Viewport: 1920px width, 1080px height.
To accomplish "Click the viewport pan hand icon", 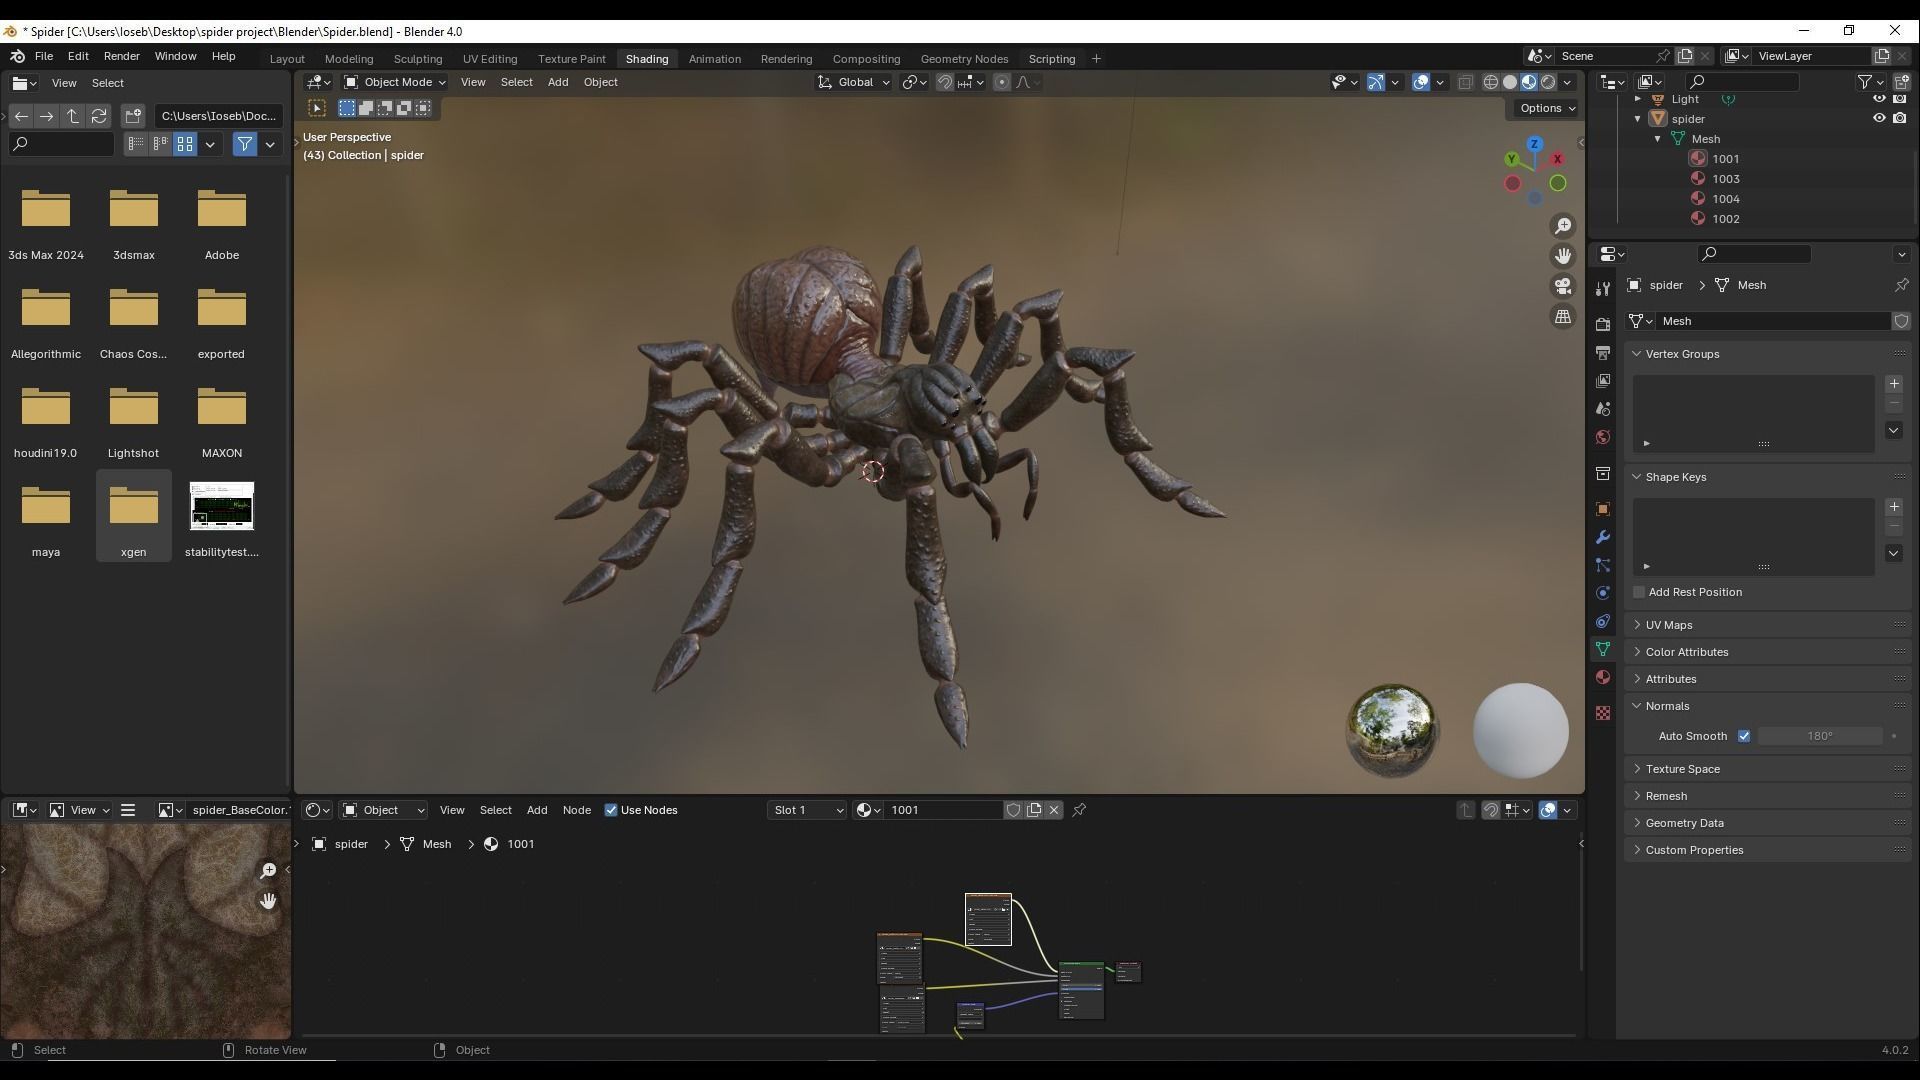I will tap(1563, 256).
